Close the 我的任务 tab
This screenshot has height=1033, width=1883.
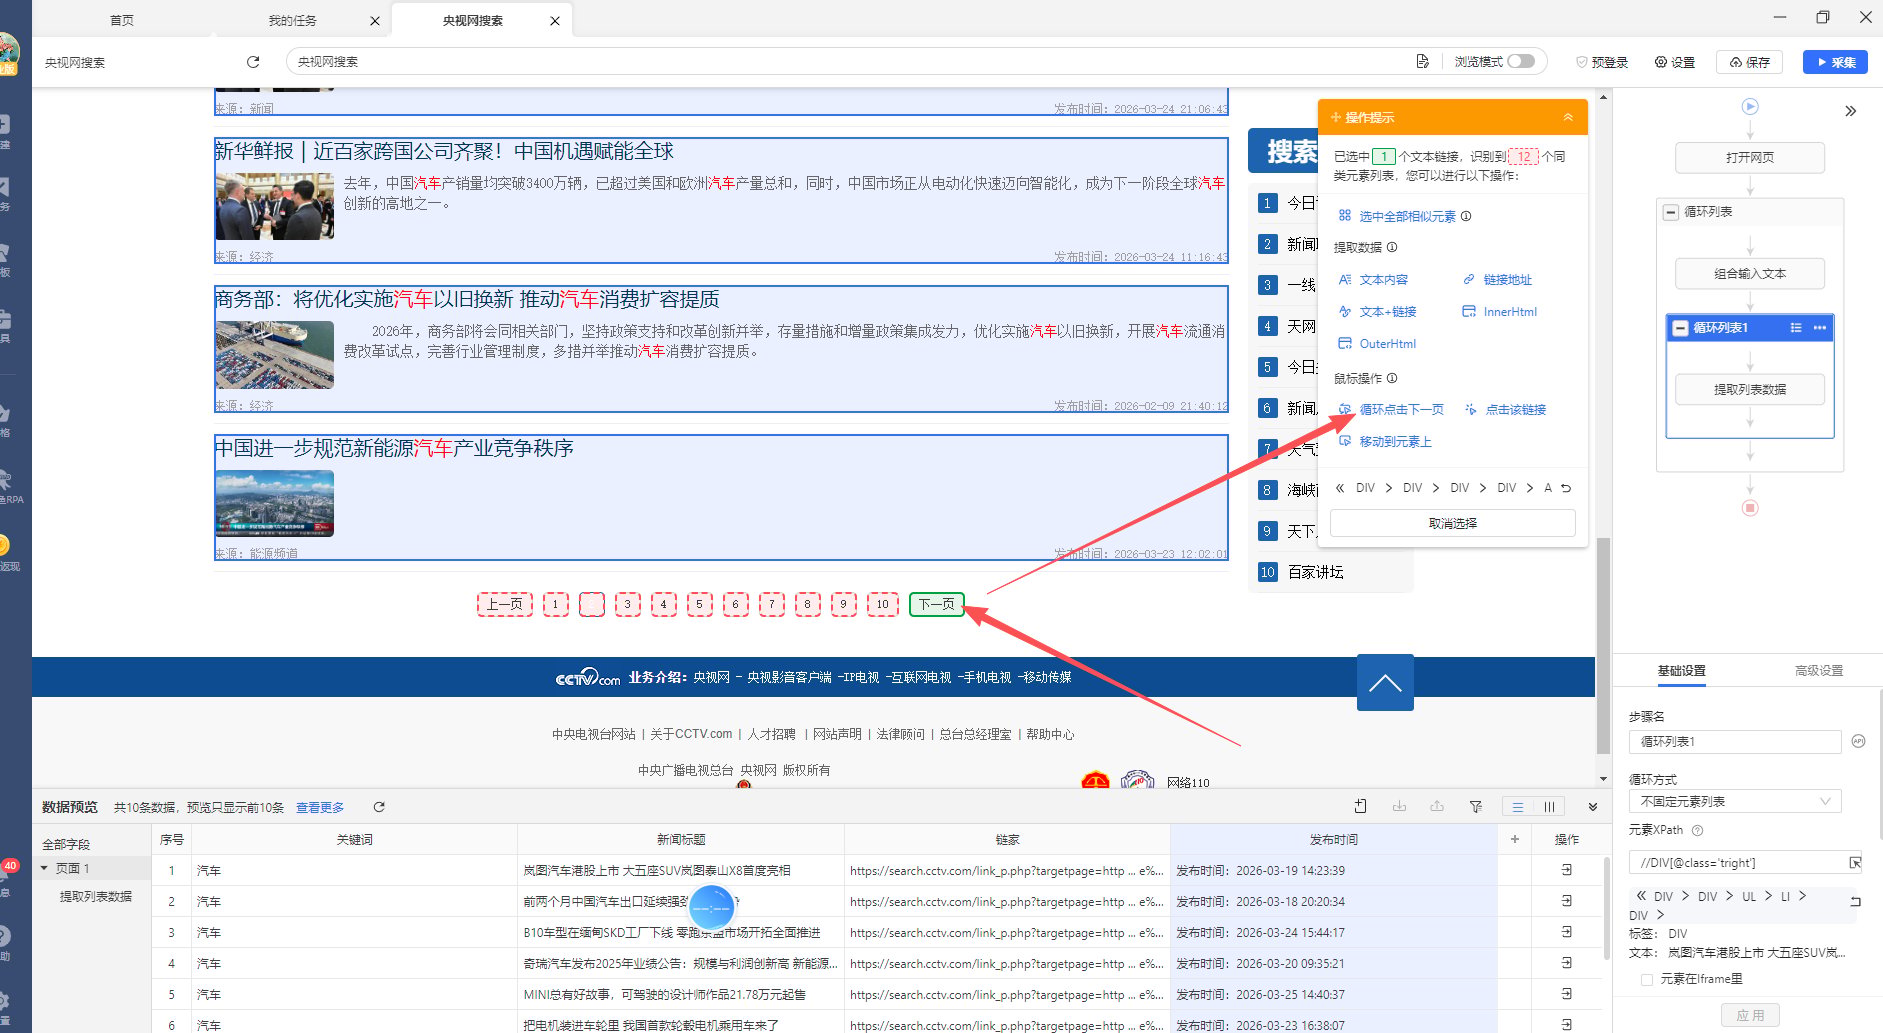tap(375, 20)
